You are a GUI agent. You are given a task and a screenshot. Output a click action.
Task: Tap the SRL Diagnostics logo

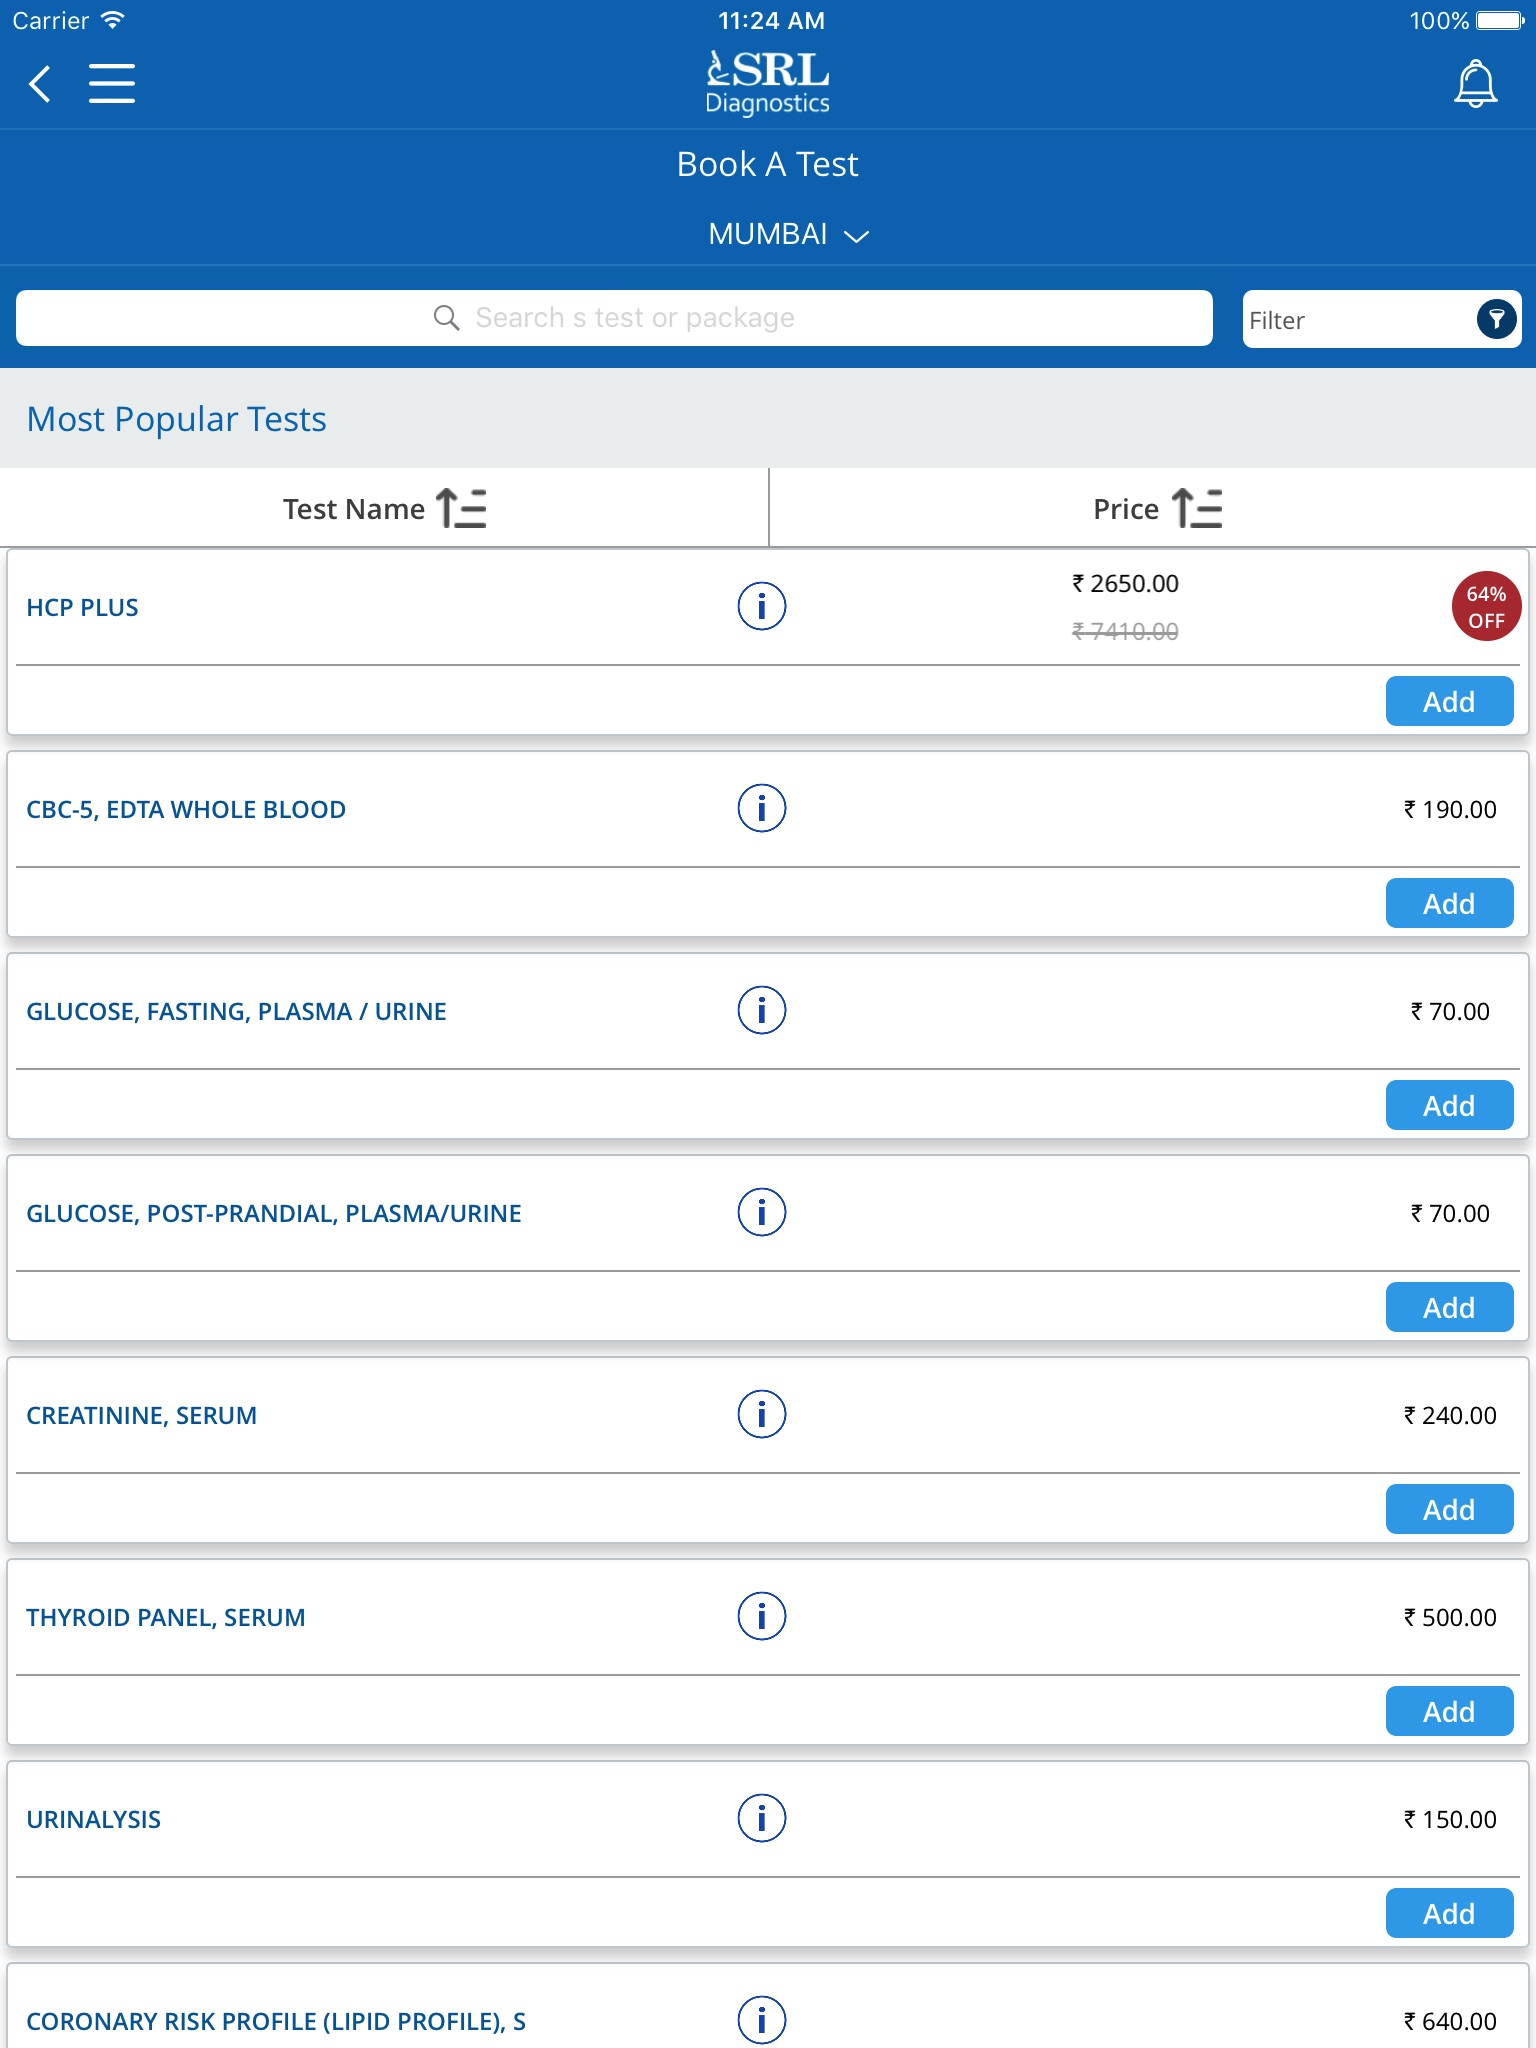768,82
